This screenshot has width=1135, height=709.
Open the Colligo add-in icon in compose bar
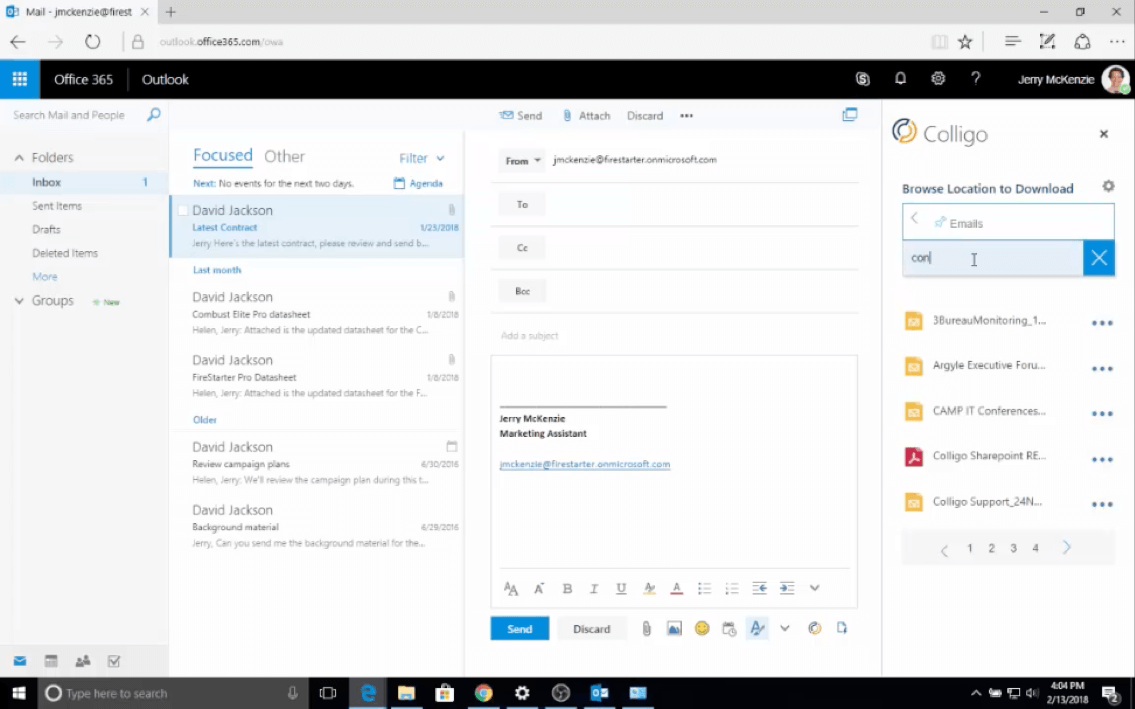tap(814, 629)
